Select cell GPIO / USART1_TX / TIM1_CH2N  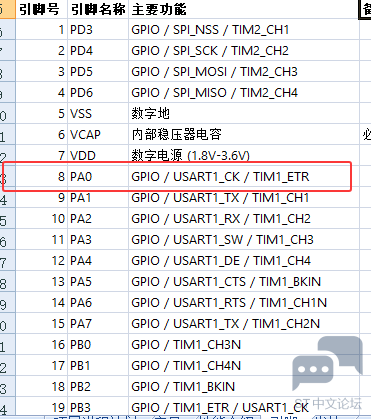pos(244,324)
